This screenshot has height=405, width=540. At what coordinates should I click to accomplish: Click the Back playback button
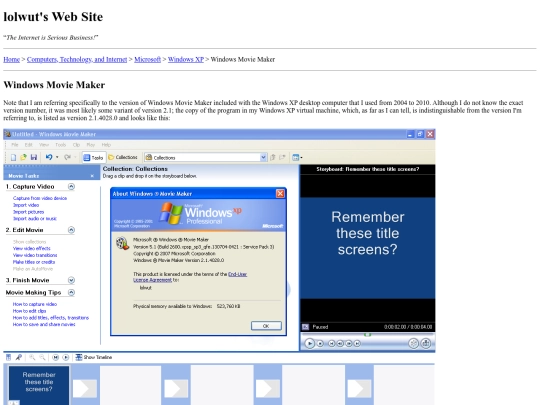tap(331, 343)
